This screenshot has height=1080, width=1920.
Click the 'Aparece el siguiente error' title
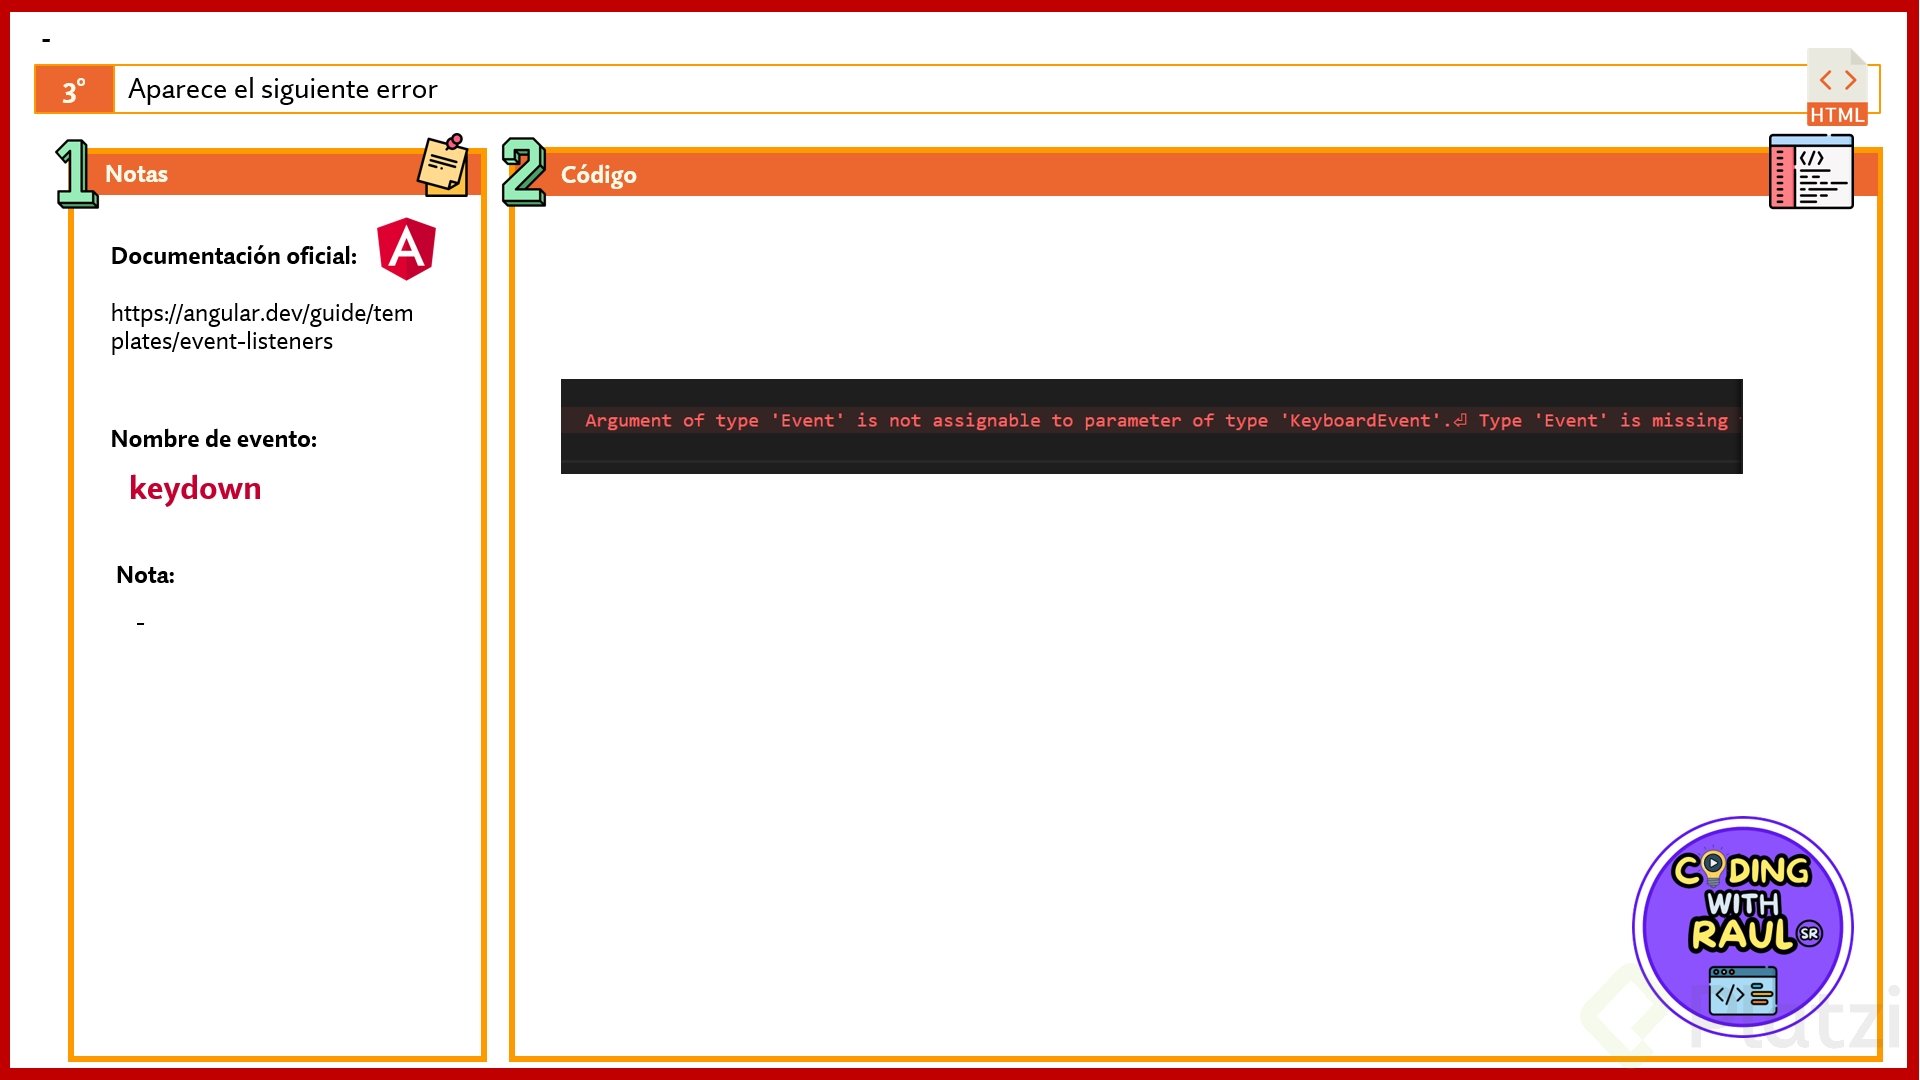(x=283, y=90)
